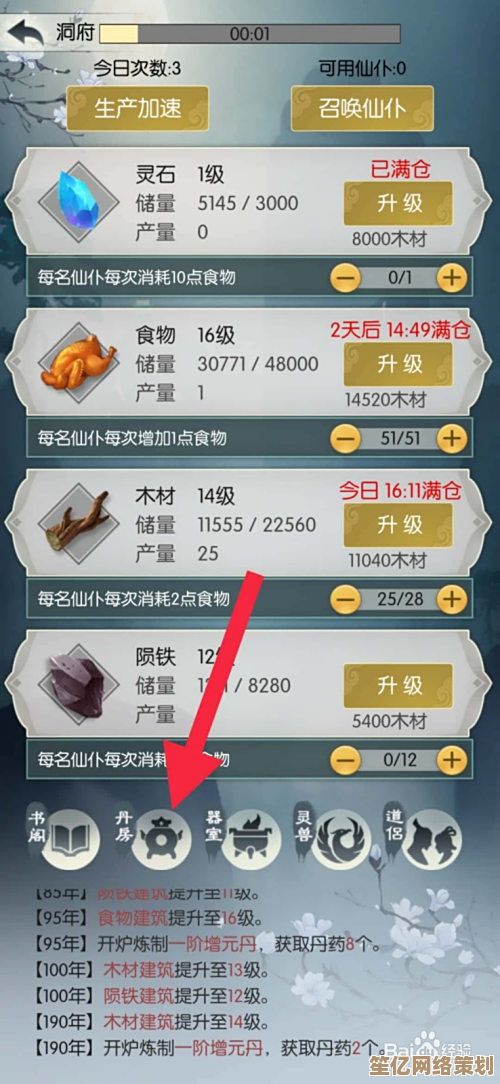Upgrade the 灵石 building

(x=398, y=203)
